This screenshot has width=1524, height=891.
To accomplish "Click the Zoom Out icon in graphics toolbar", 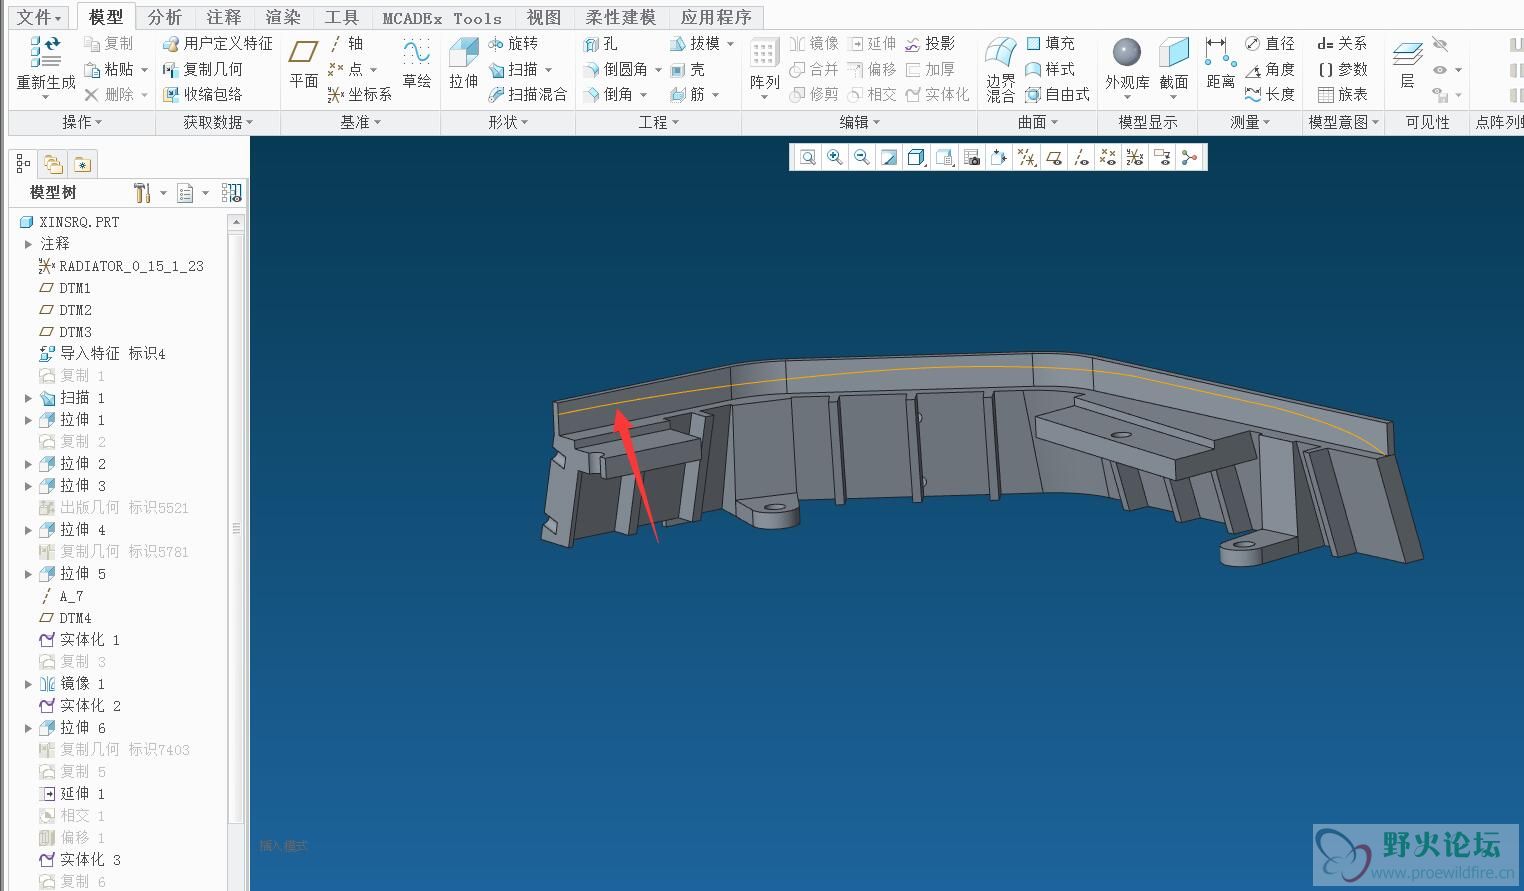I will pos(861,158).
